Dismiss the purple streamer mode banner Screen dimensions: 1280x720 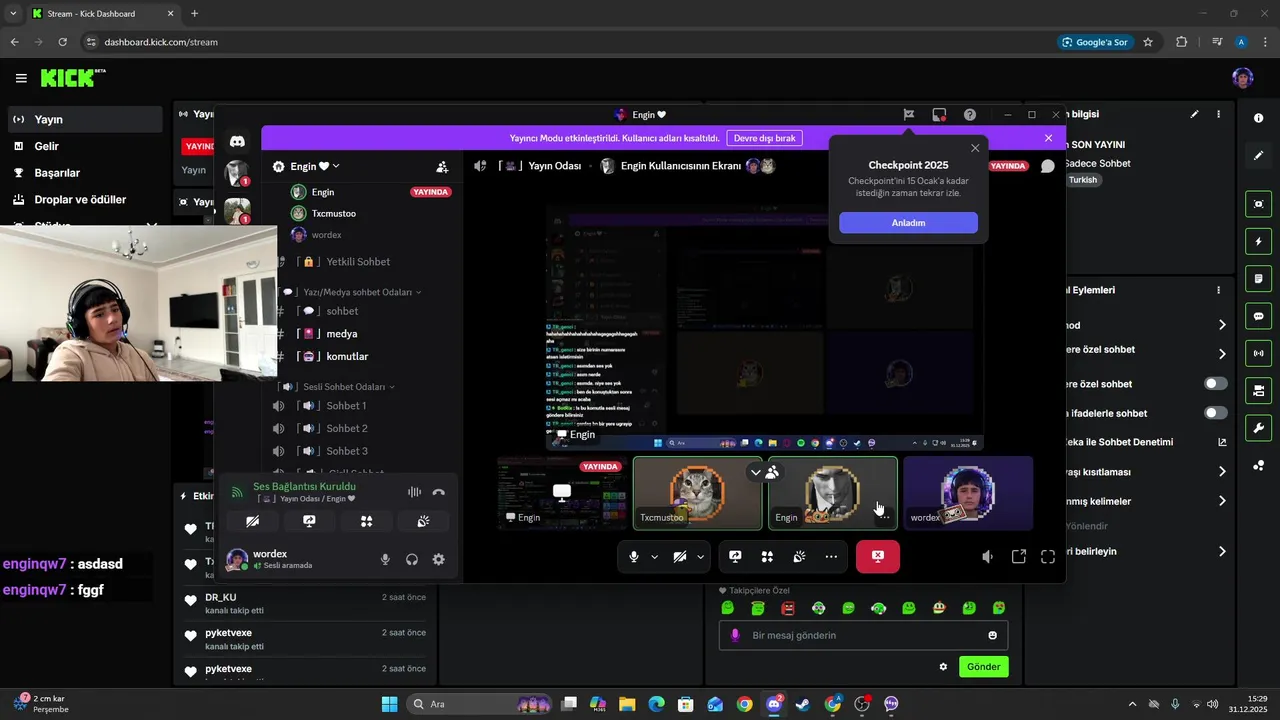(1048, 138)
